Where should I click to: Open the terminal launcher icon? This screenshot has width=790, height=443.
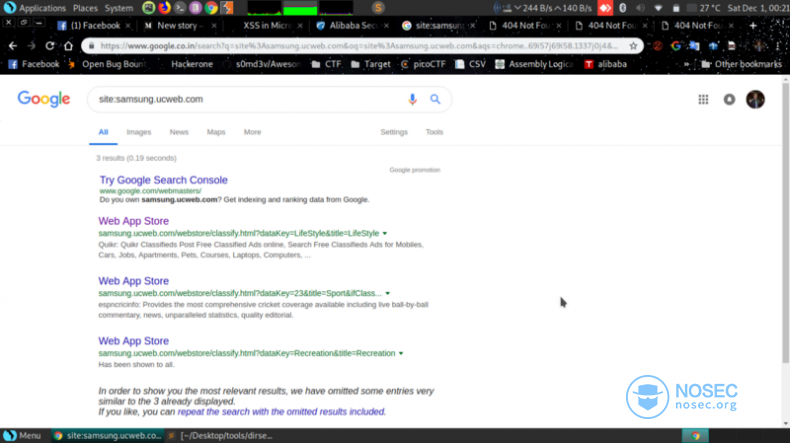click(180, 8)
